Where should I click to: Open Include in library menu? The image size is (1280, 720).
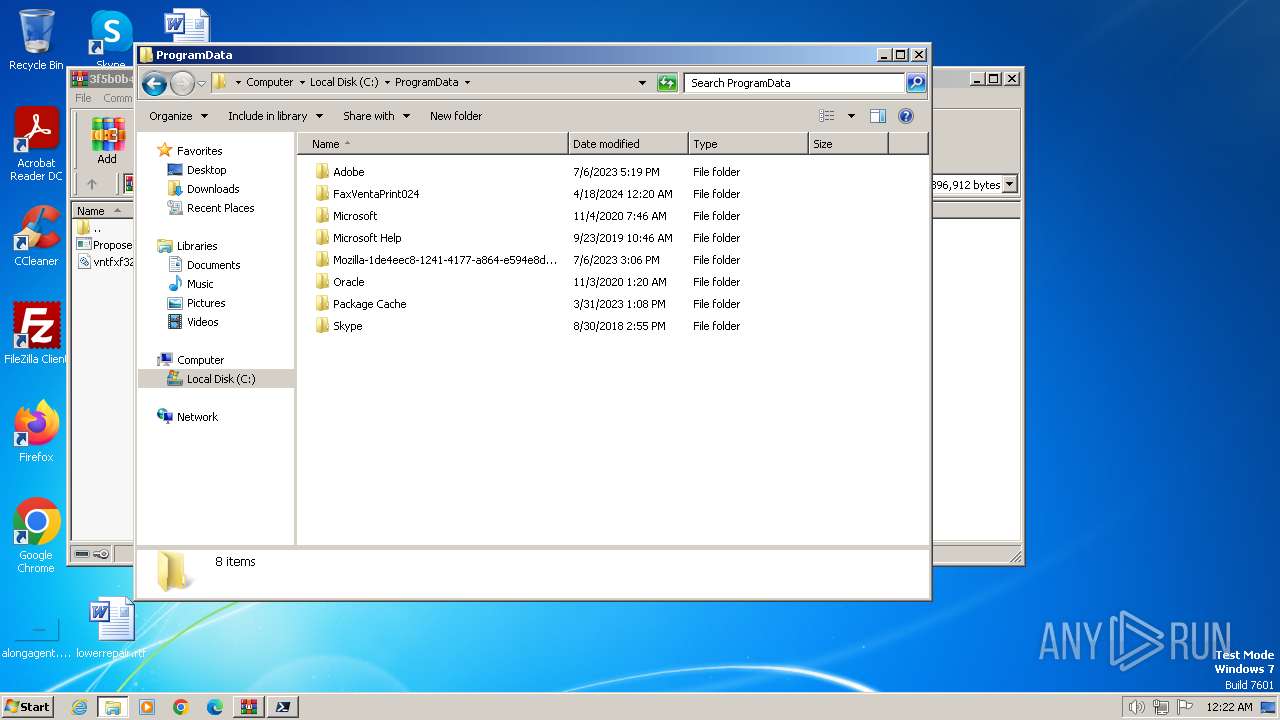tap(274, 116)
